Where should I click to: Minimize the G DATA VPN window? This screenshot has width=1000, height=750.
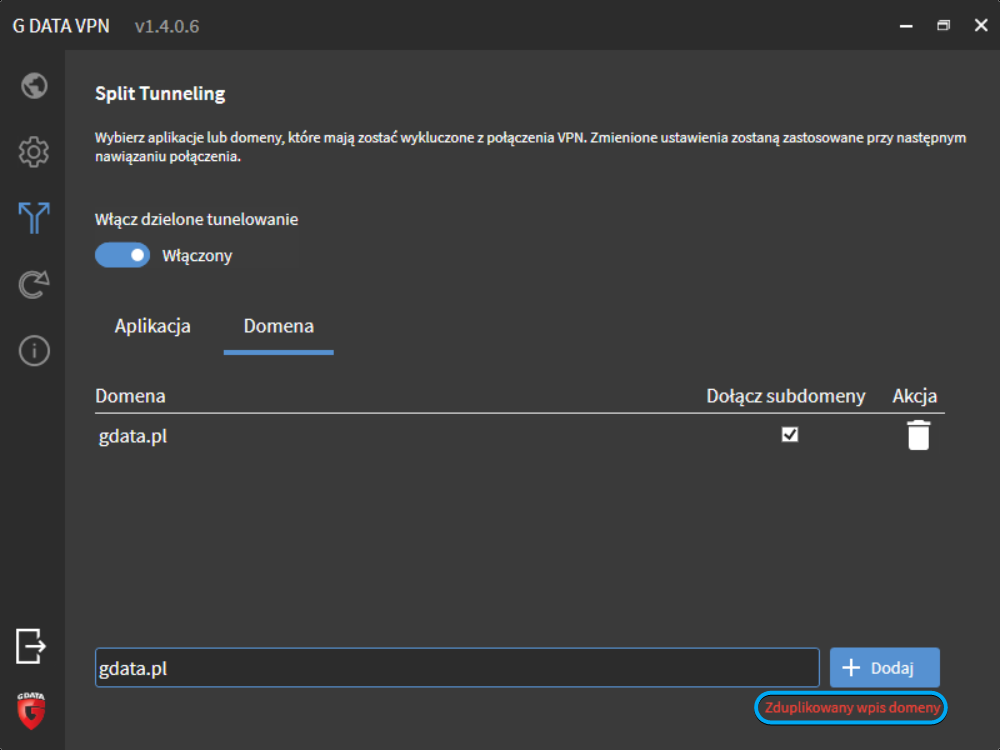tap(906, 26)
